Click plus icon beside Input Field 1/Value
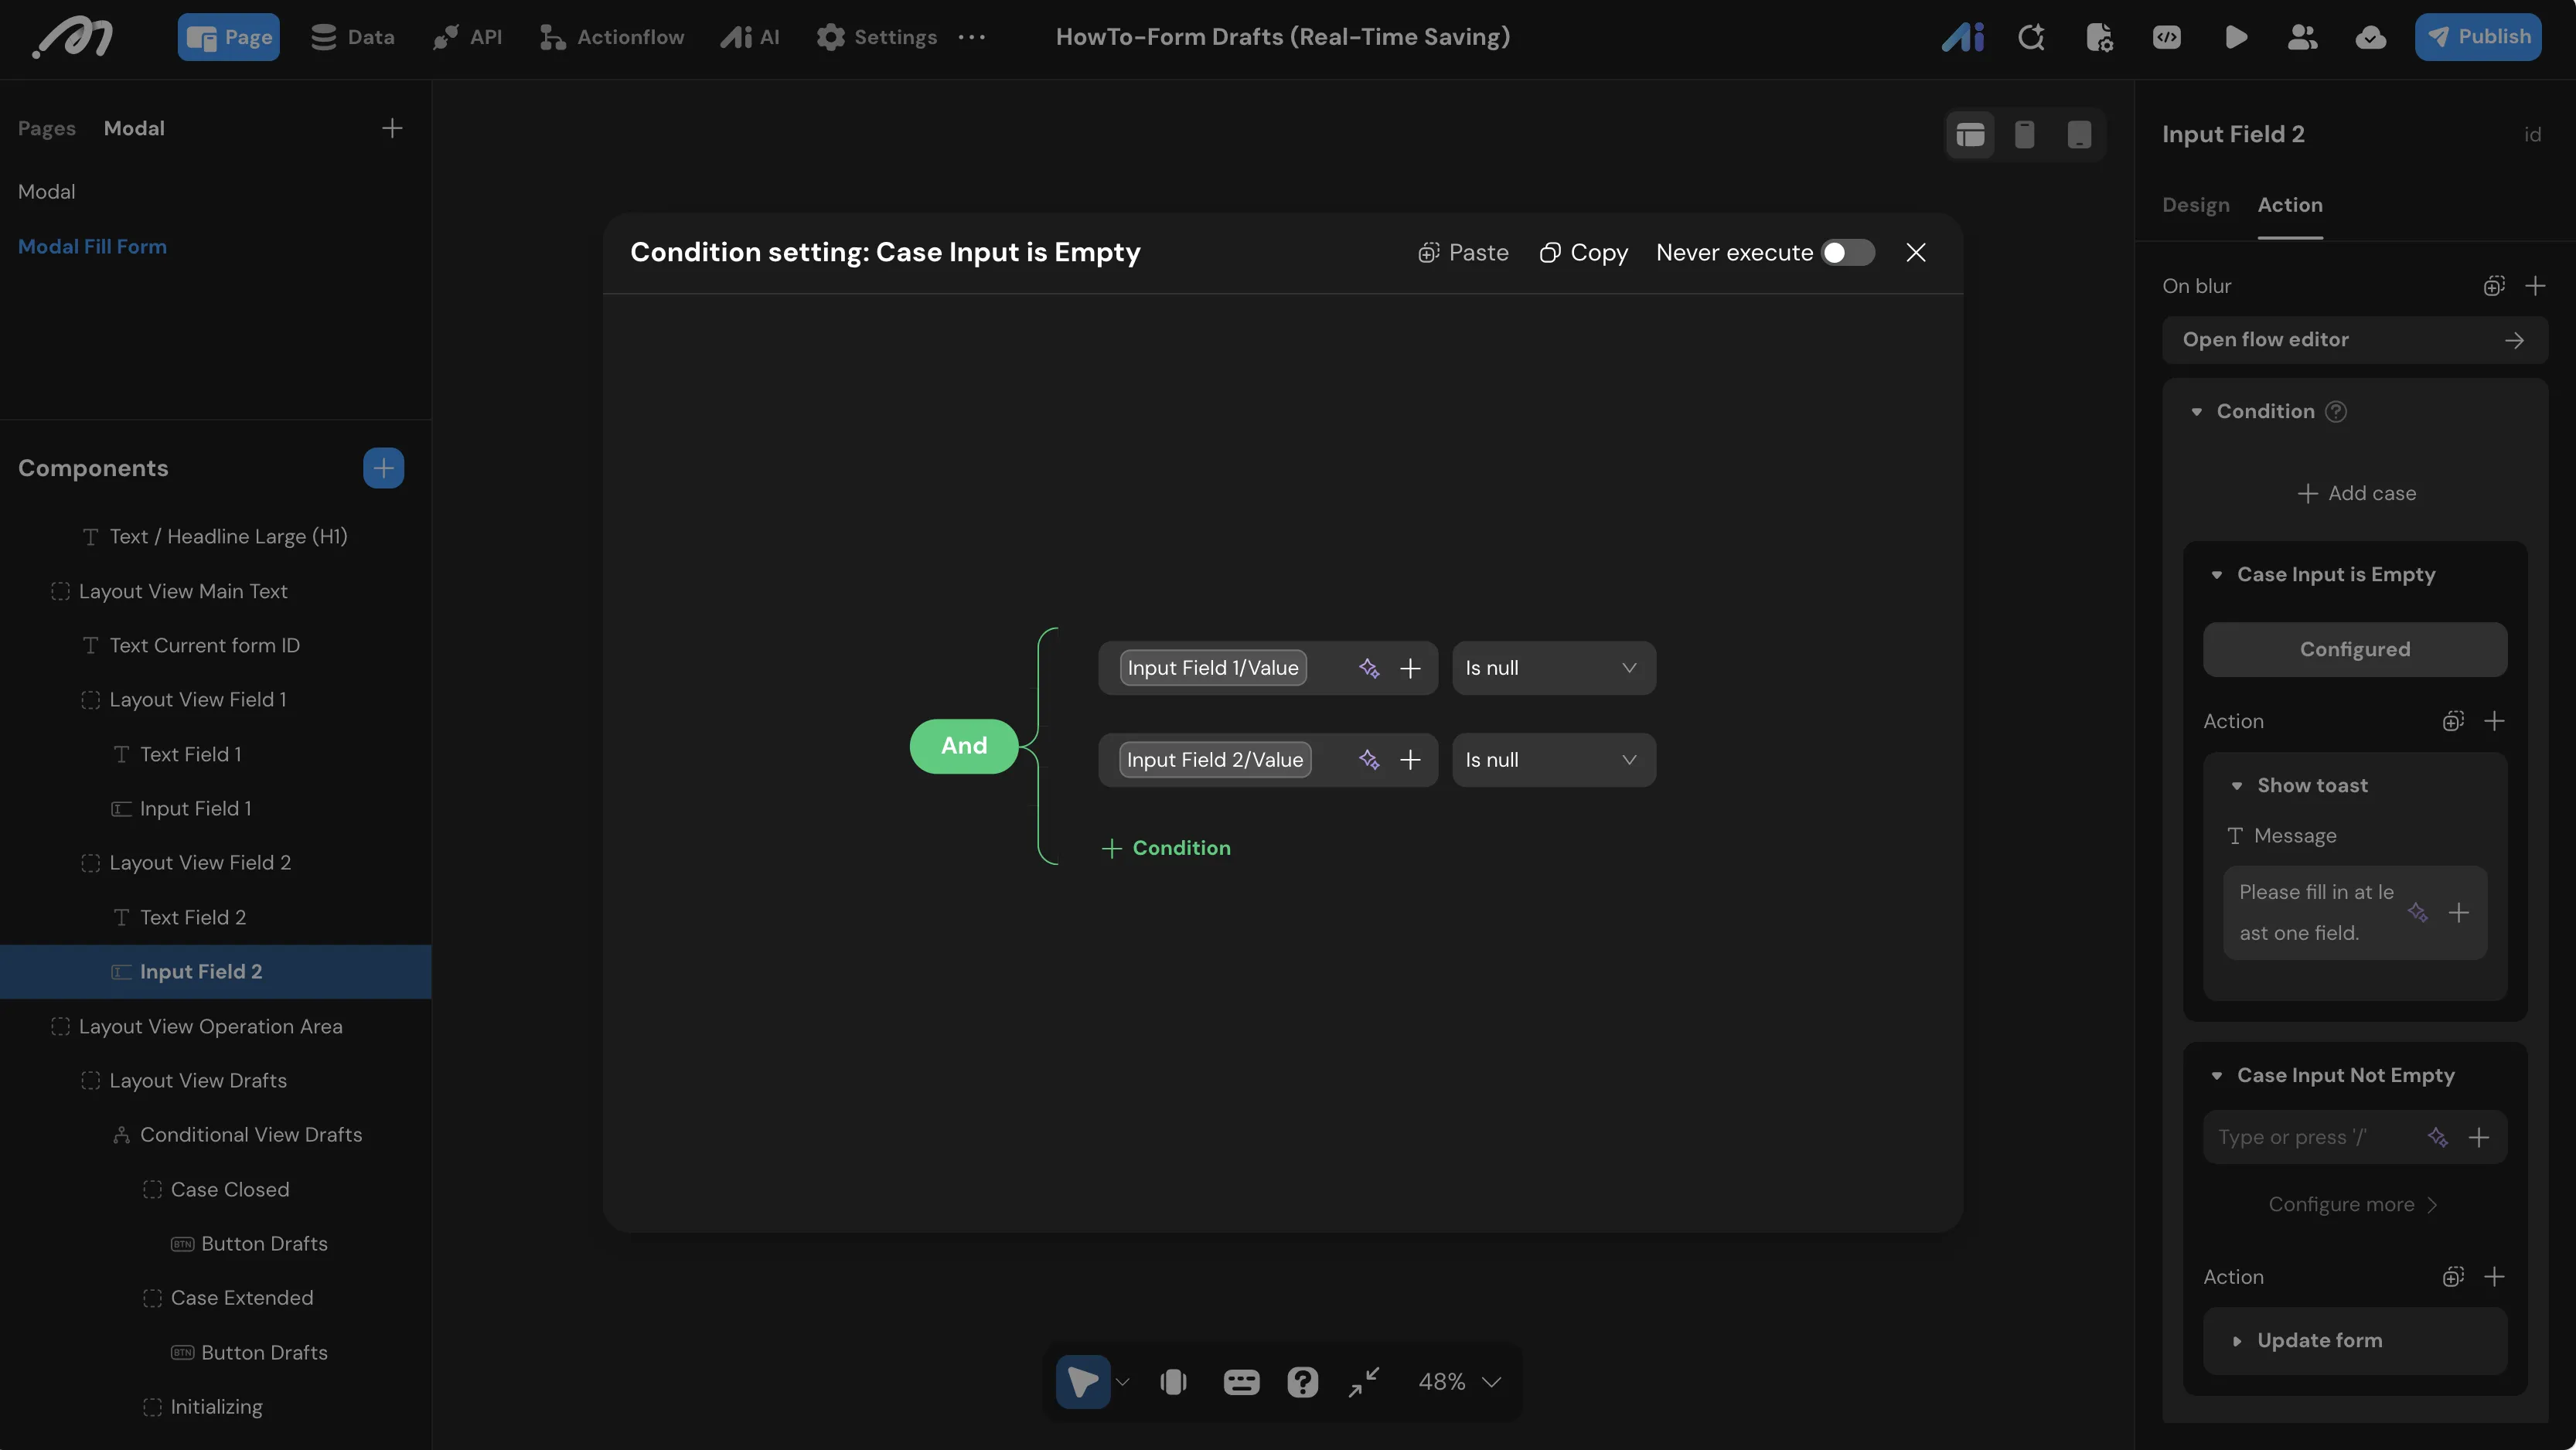The width and height of the screenshot is (2576, 1450). click(x=1410, y=668)
